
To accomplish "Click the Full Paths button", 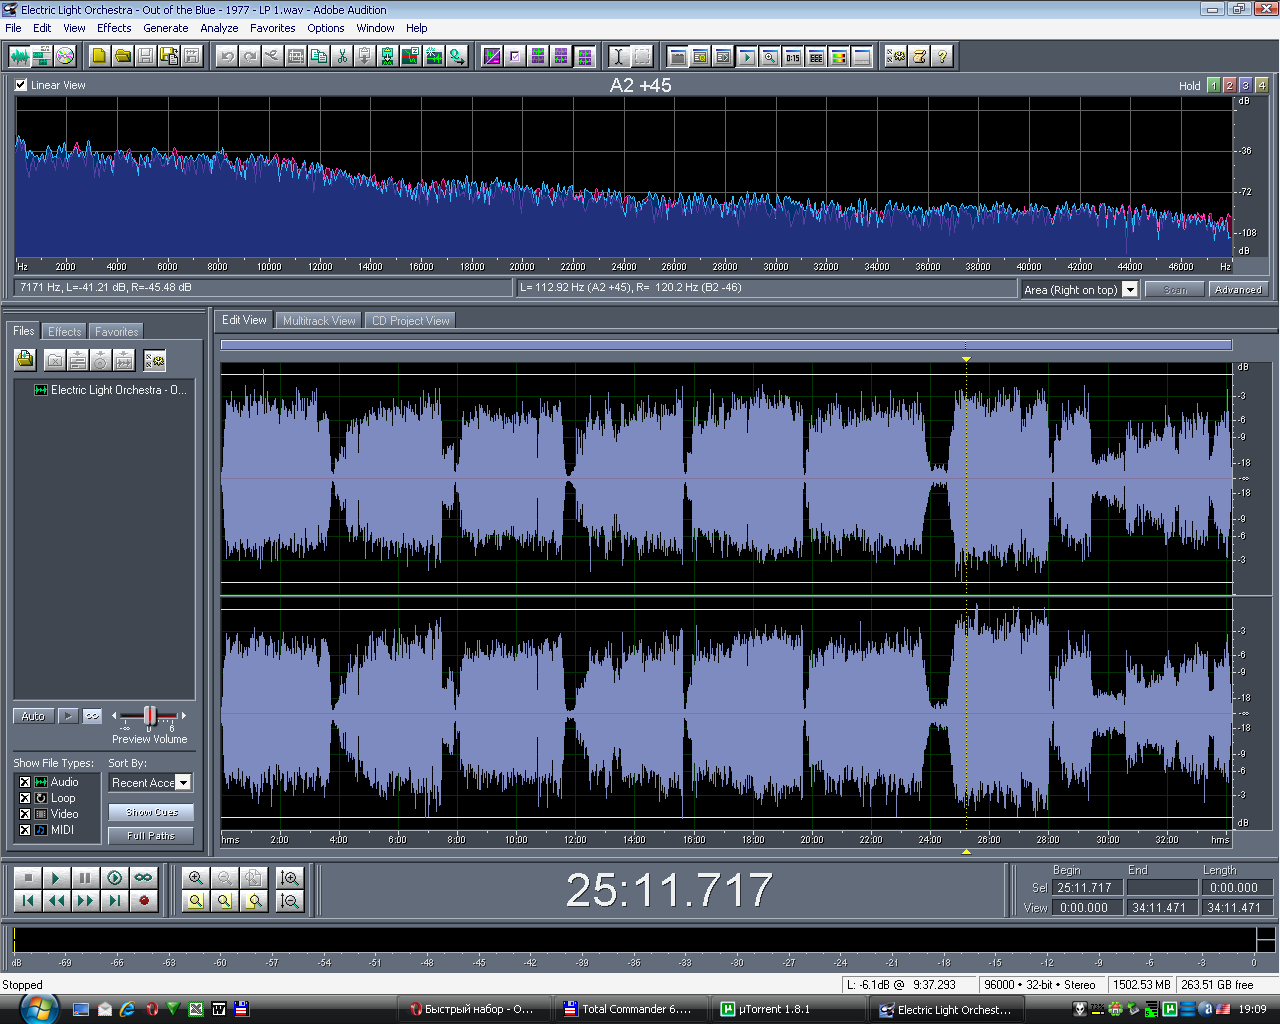I will tap(151, 836).
